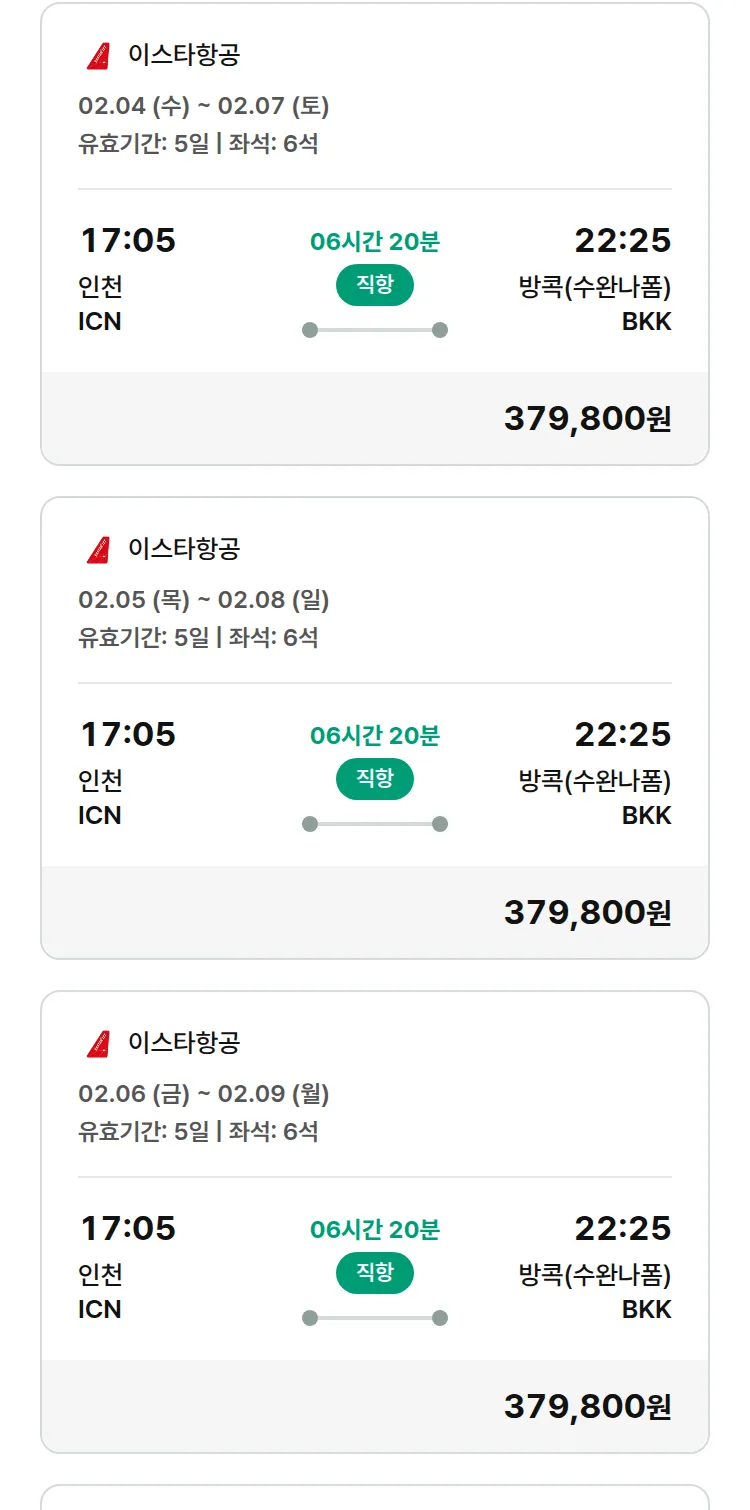Open the 02.06 (금) ~ 02.09 (월) date range

click(x=204, y=1094)
